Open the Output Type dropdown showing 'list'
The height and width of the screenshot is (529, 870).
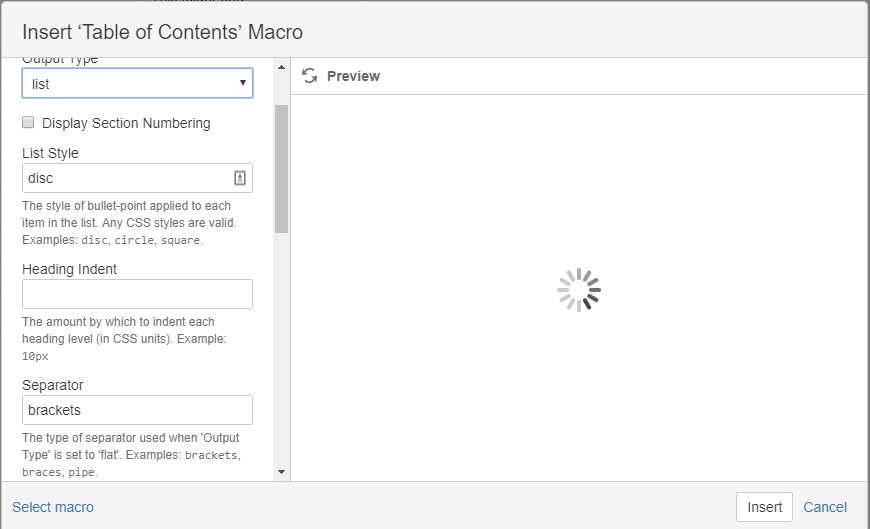click(137, 84)
